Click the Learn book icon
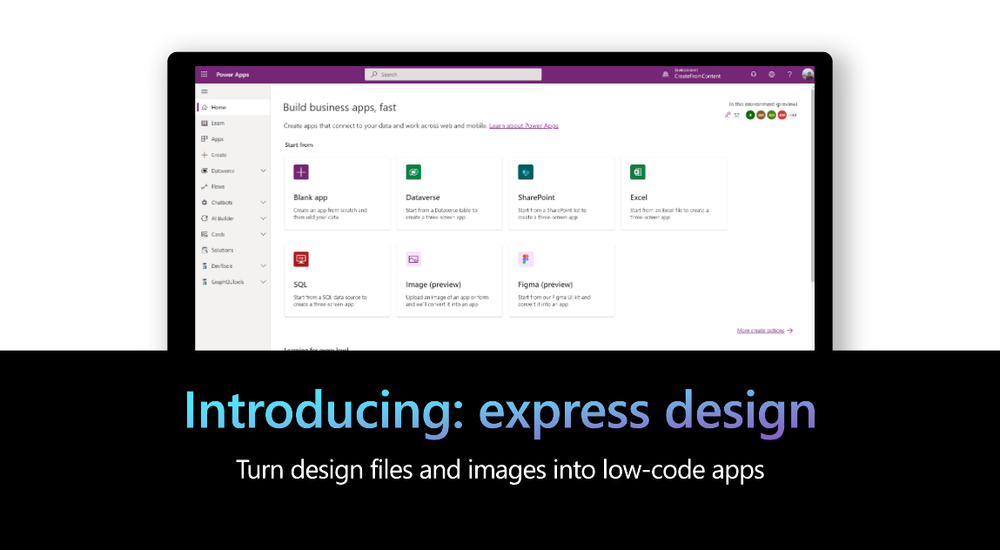The height and width of the screenshot is (550, 1000). (x=204, y=123)
